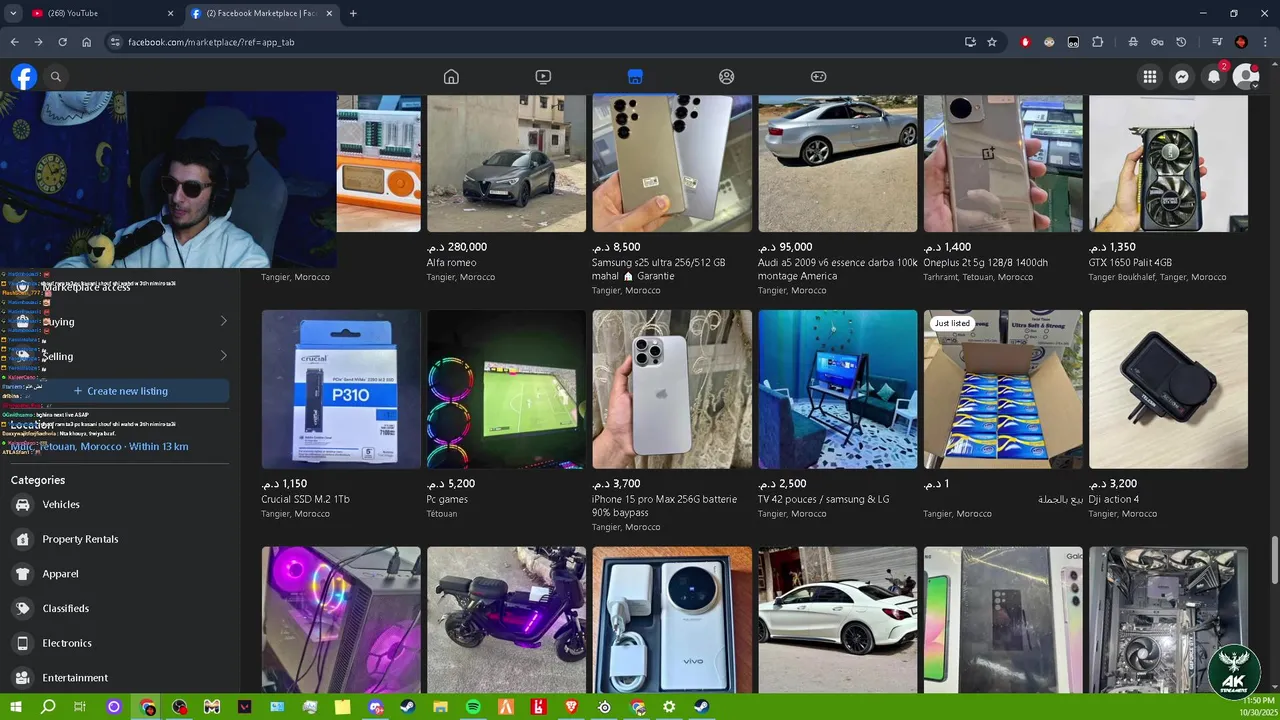Screen dimensions: 1280x720
Task: Open the Facebook menu grid icon
Action: coord(1150,77)
